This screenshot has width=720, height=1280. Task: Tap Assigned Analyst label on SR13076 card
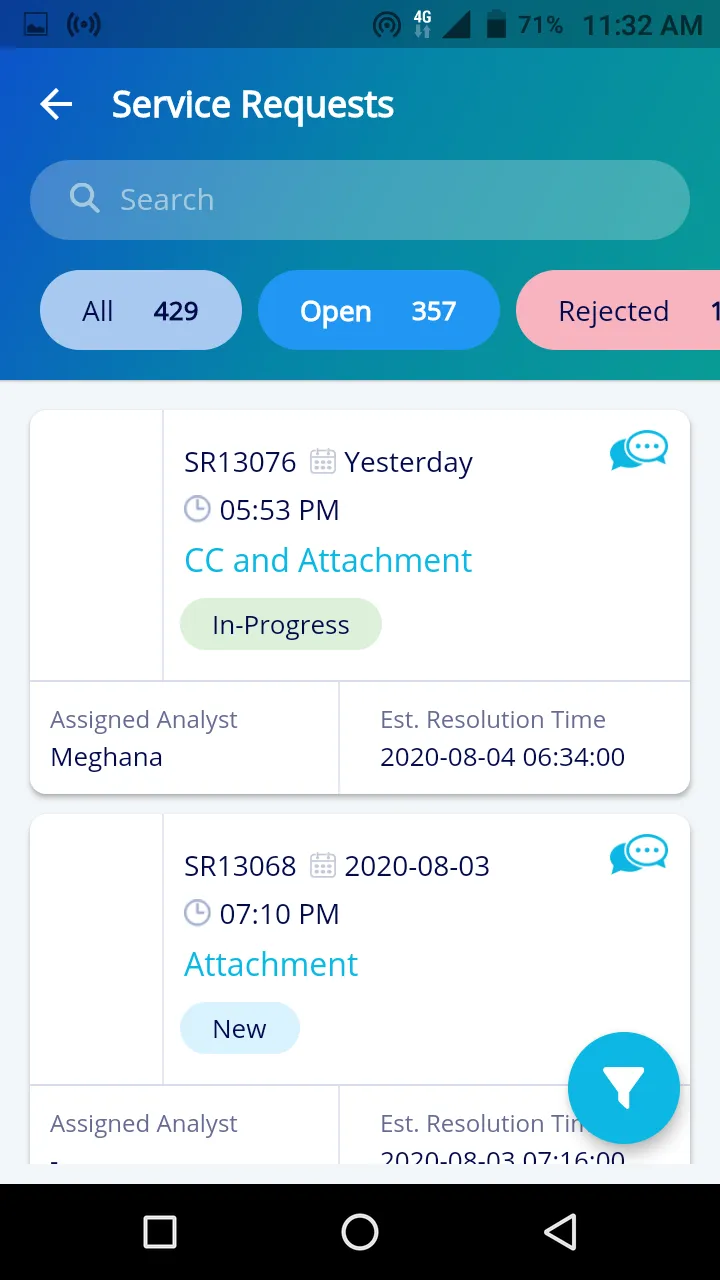(144, 720)
